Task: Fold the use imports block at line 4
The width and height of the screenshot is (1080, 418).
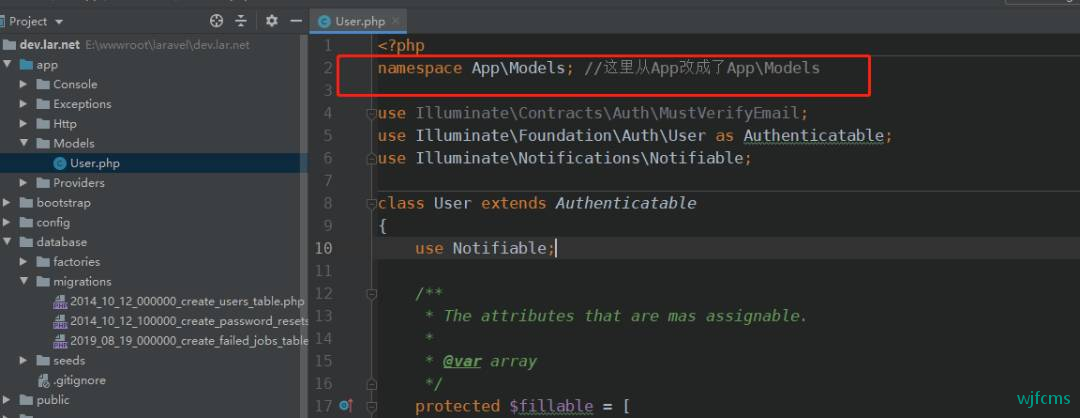Action: tap(371, 113)
